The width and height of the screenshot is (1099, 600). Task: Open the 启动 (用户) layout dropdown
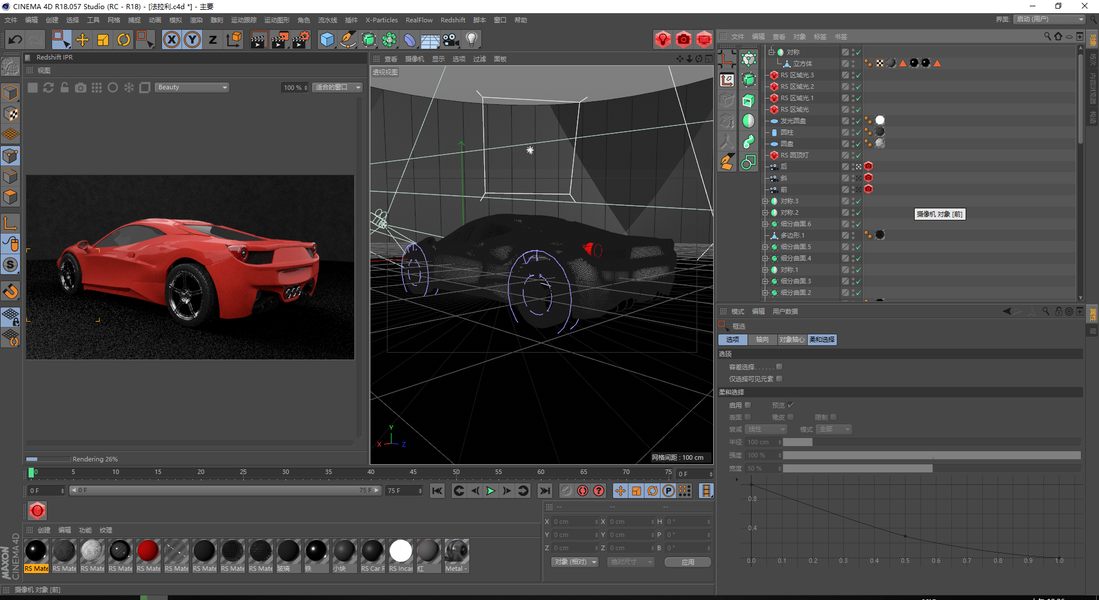[1050, 20]
